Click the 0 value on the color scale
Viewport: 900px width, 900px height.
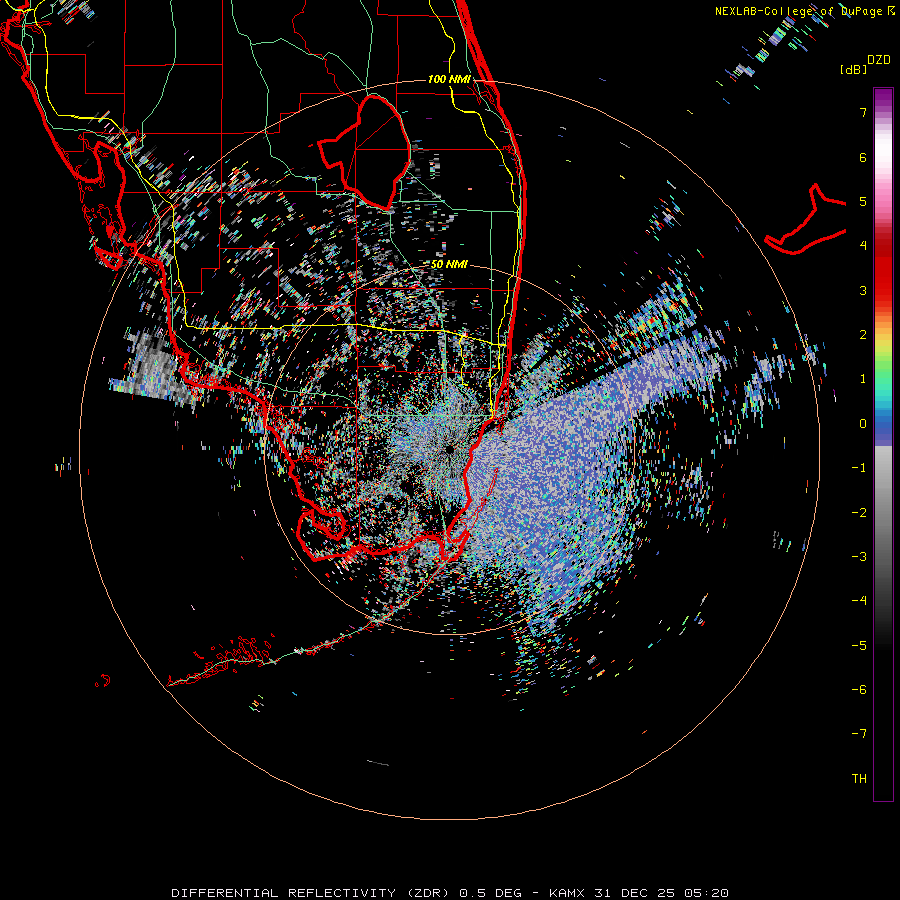(x=863, y=424)
